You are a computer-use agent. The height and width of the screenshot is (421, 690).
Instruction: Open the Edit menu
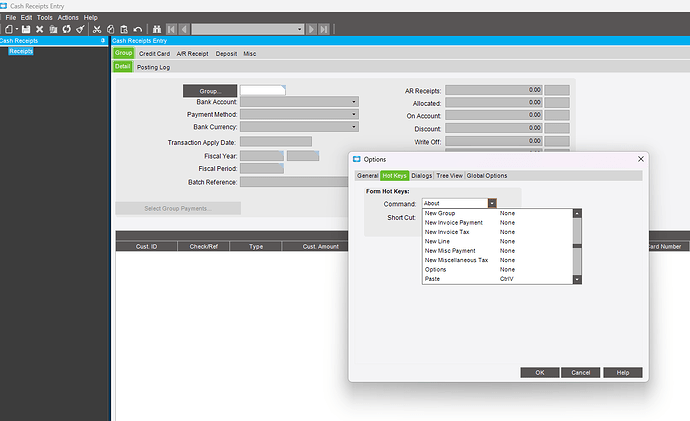click(26, 18)
